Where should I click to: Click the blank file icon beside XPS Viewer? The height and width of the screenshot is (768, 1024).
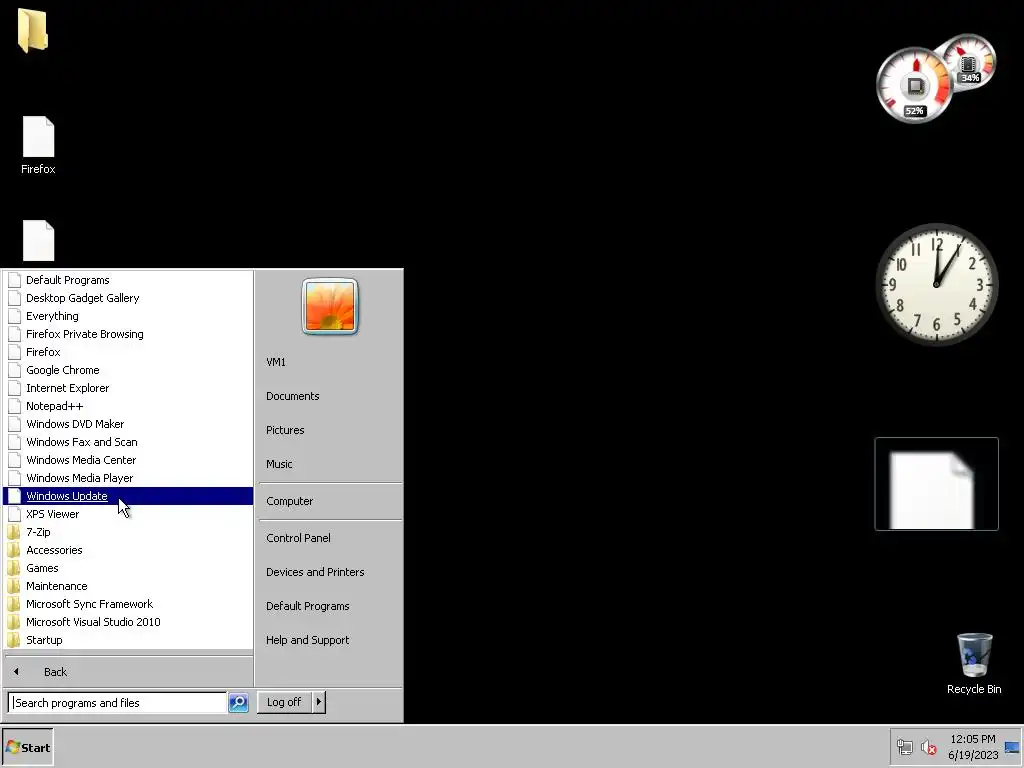[x=14, y=514]
